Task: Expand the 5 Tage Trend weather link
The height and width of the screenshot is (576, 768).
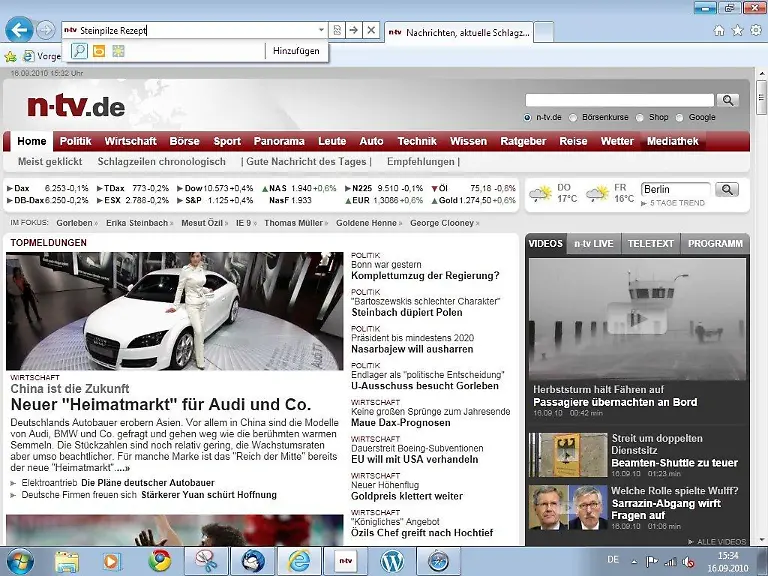Action: [x=677, y=203]
